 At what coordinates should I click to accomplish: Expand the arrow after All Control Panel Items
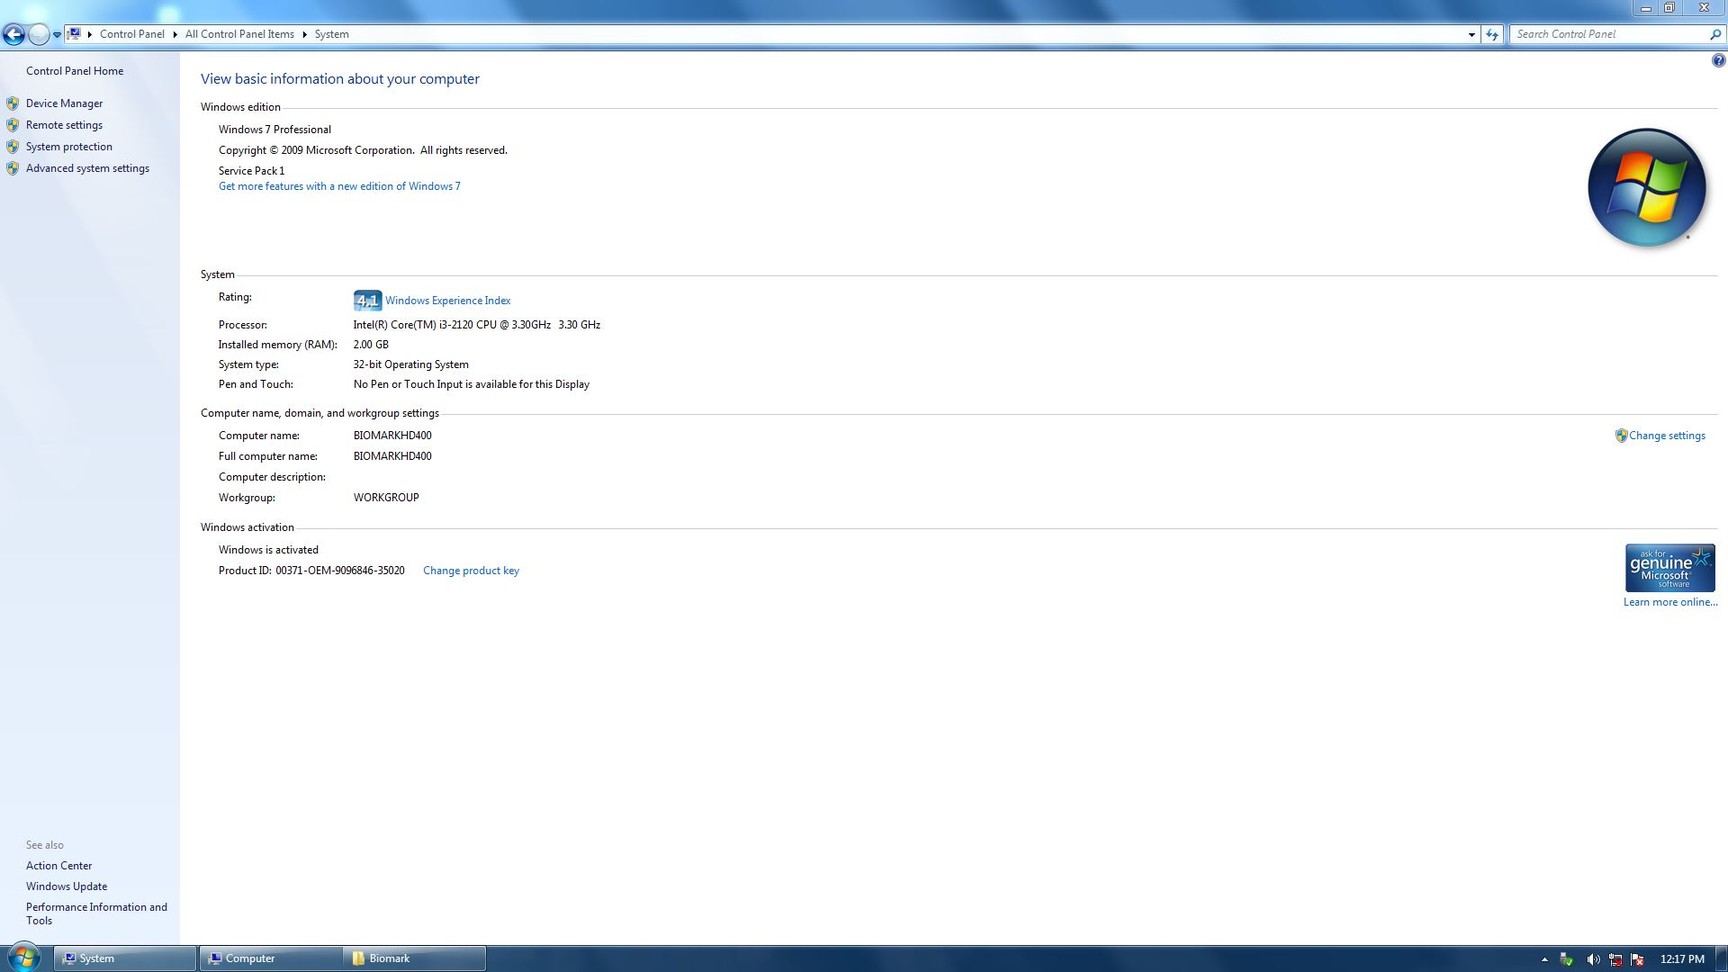coord(305,34)
